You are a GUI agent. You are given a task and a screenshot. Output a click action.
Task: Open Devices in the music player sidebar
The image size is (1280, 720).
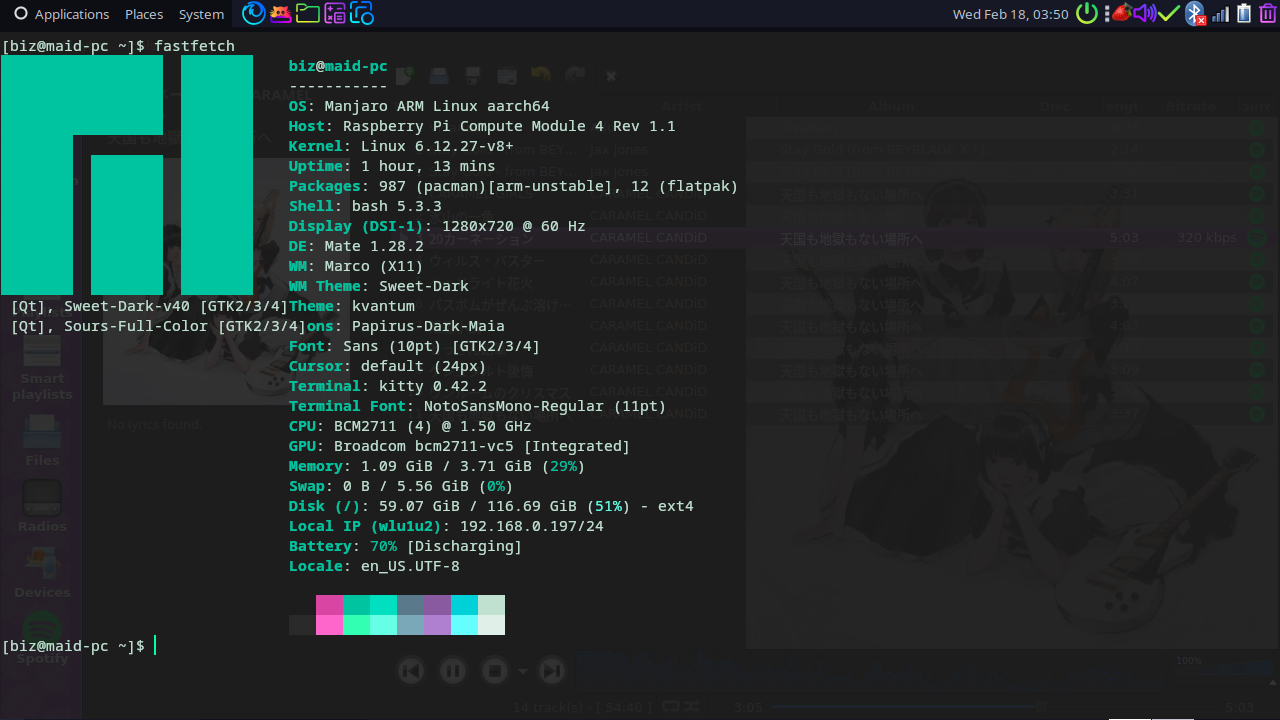pyautogui.click(x=42, y=573)
